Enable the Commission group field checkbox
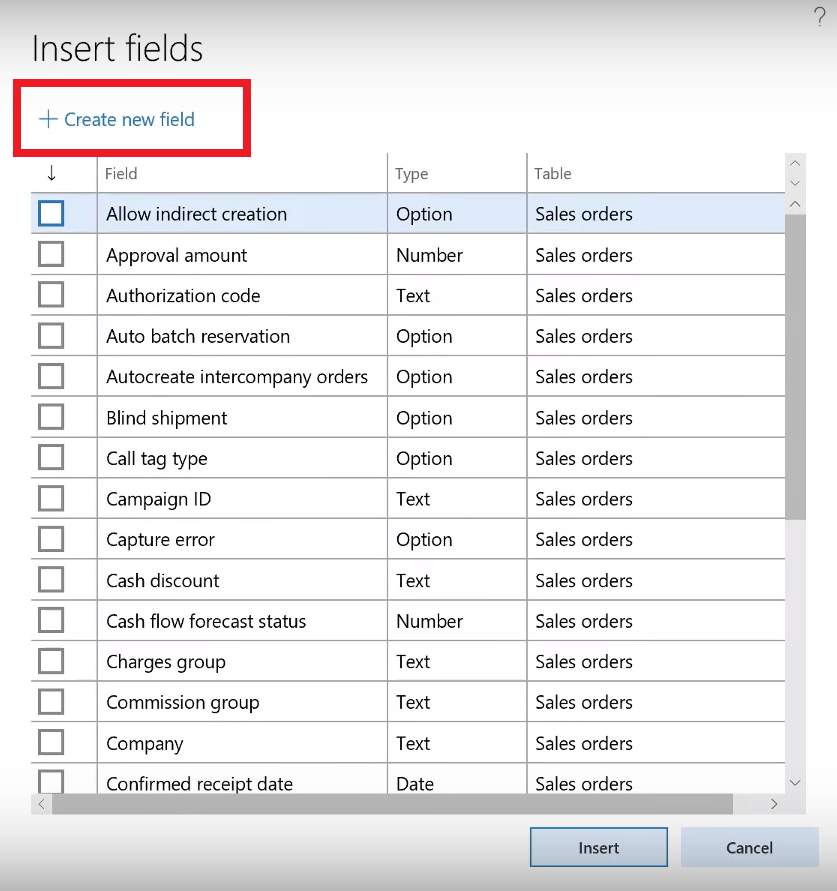 pyautogui.click(x=51, y=702)
